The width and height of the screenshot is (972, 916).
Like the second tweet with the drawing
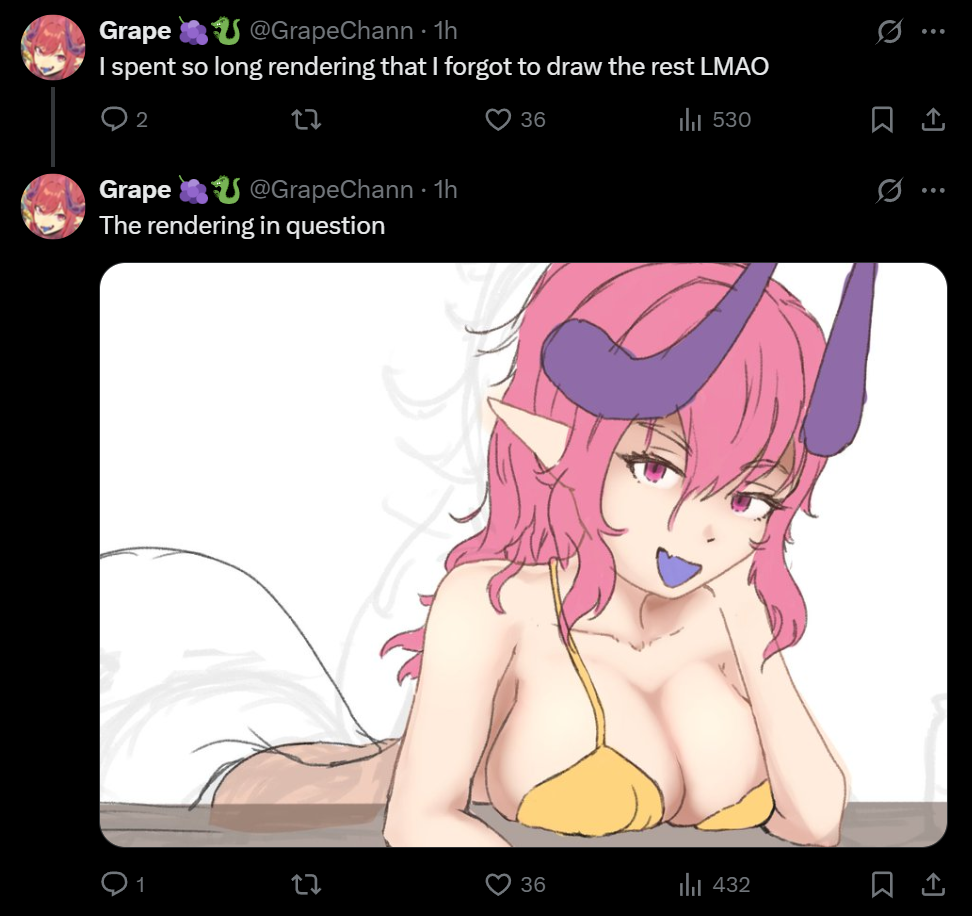[515, 884]
